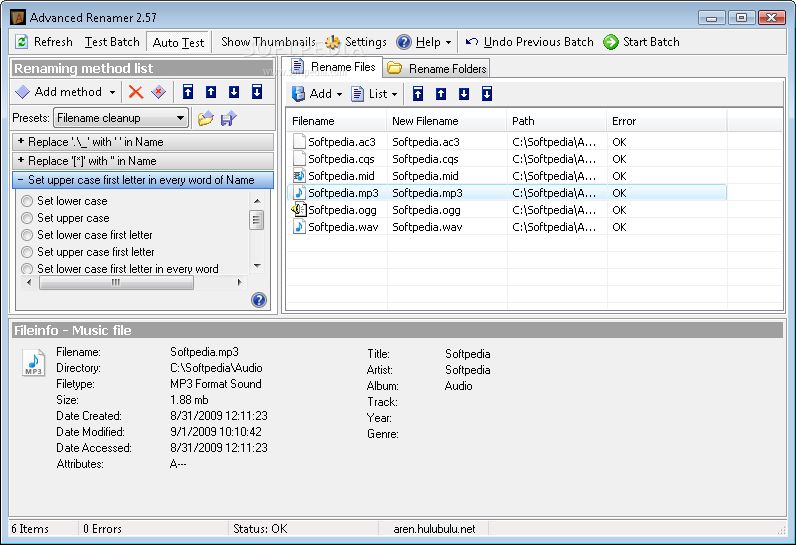Image resolution: width=796 pixels, height=545 pixels.
Task: Sort by the Filename column header
Action: pos(337,121)
